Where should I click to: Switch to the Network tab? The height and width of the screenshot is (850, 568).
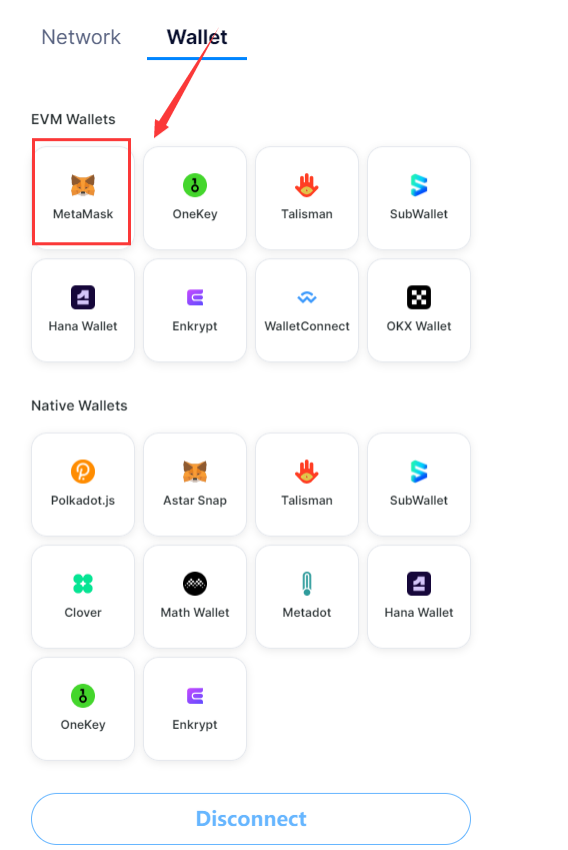pyautogui.click(x=81, y=37)
